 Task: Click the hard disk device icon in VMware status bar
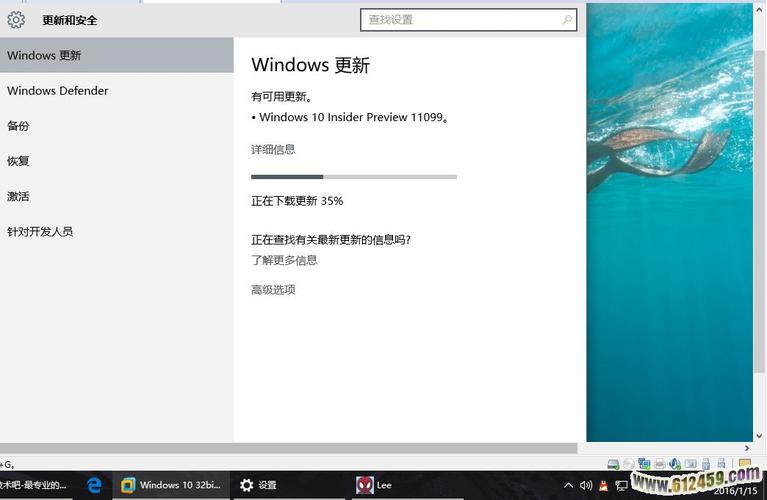click(613, 464)
